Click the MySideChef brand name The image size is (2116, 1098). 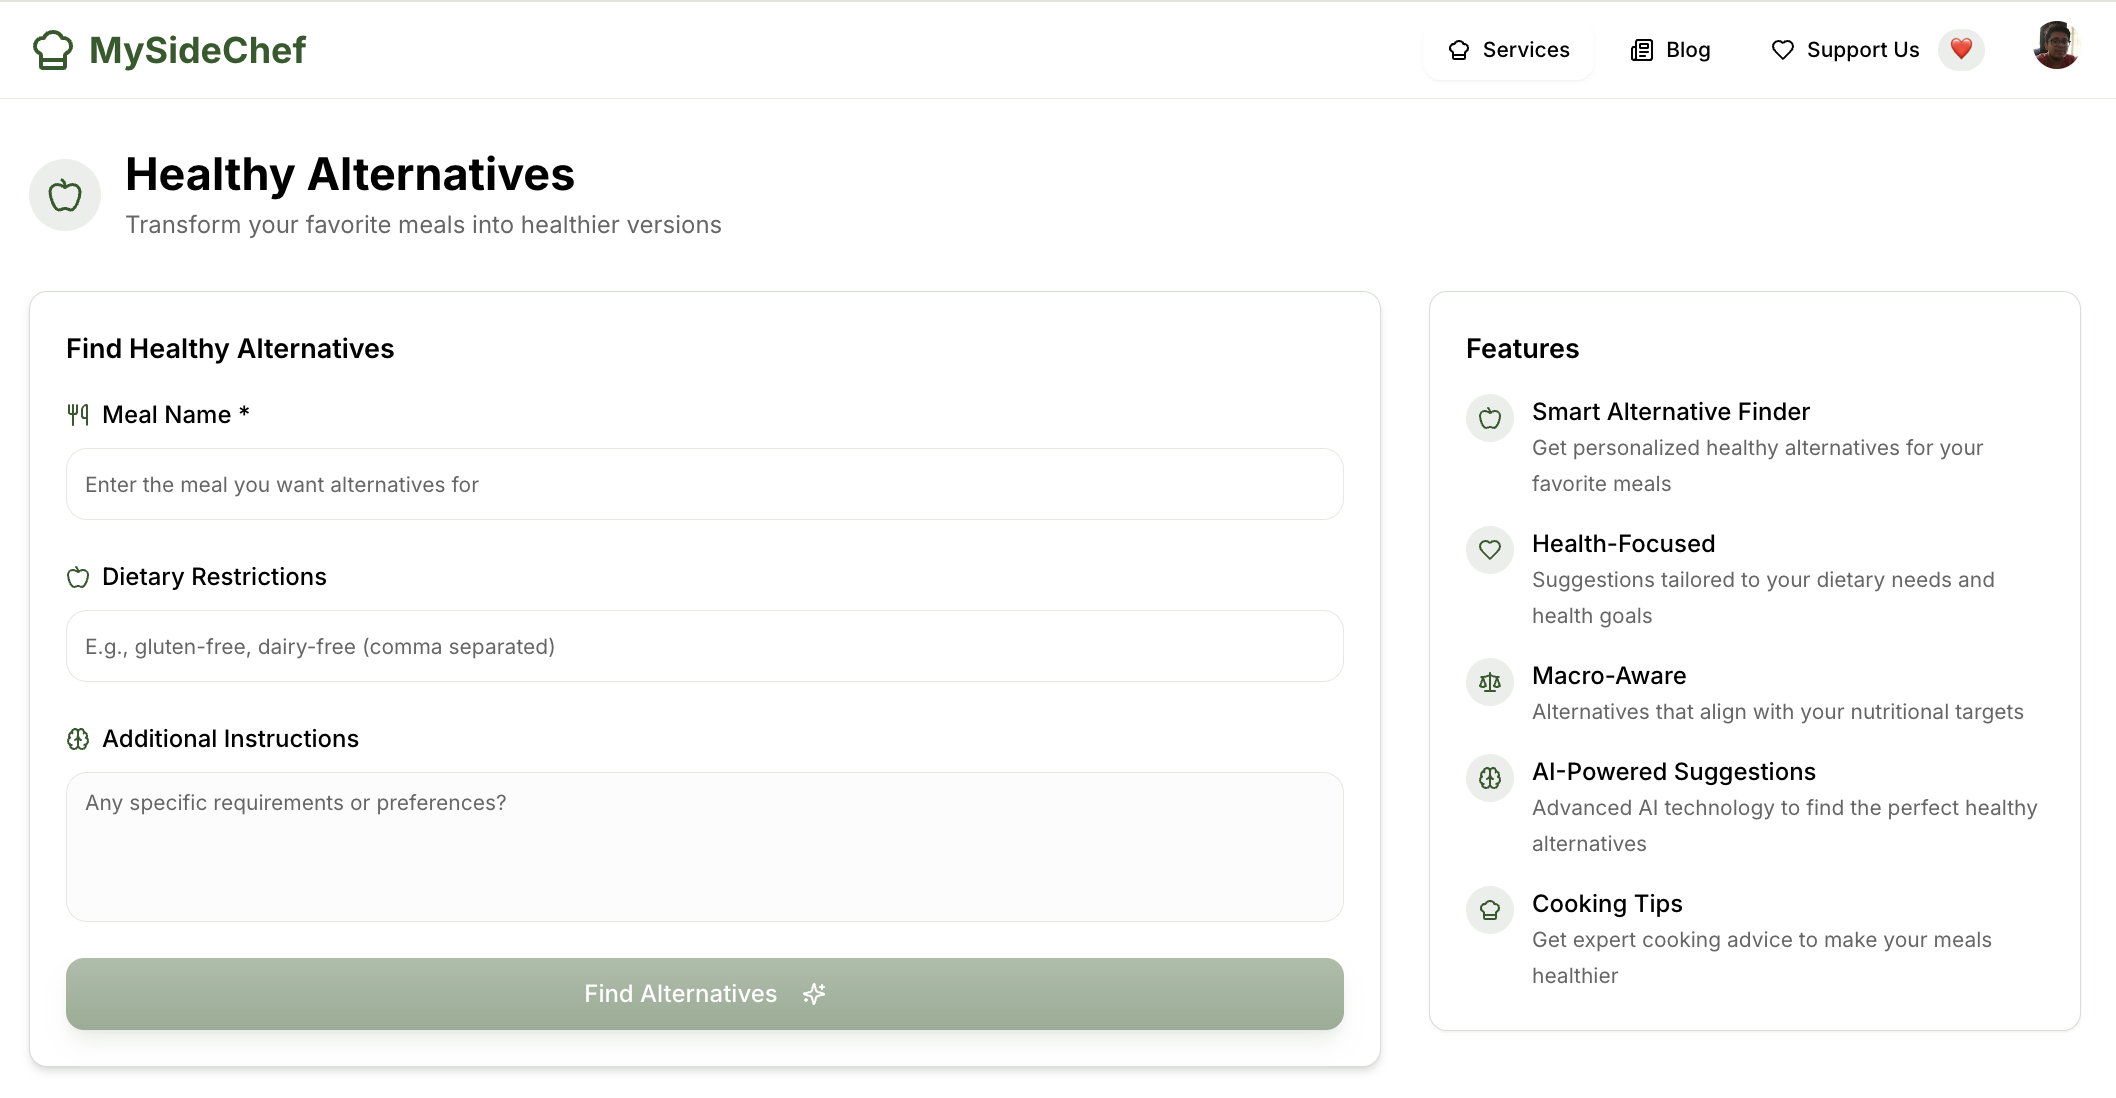coord(197,50)
